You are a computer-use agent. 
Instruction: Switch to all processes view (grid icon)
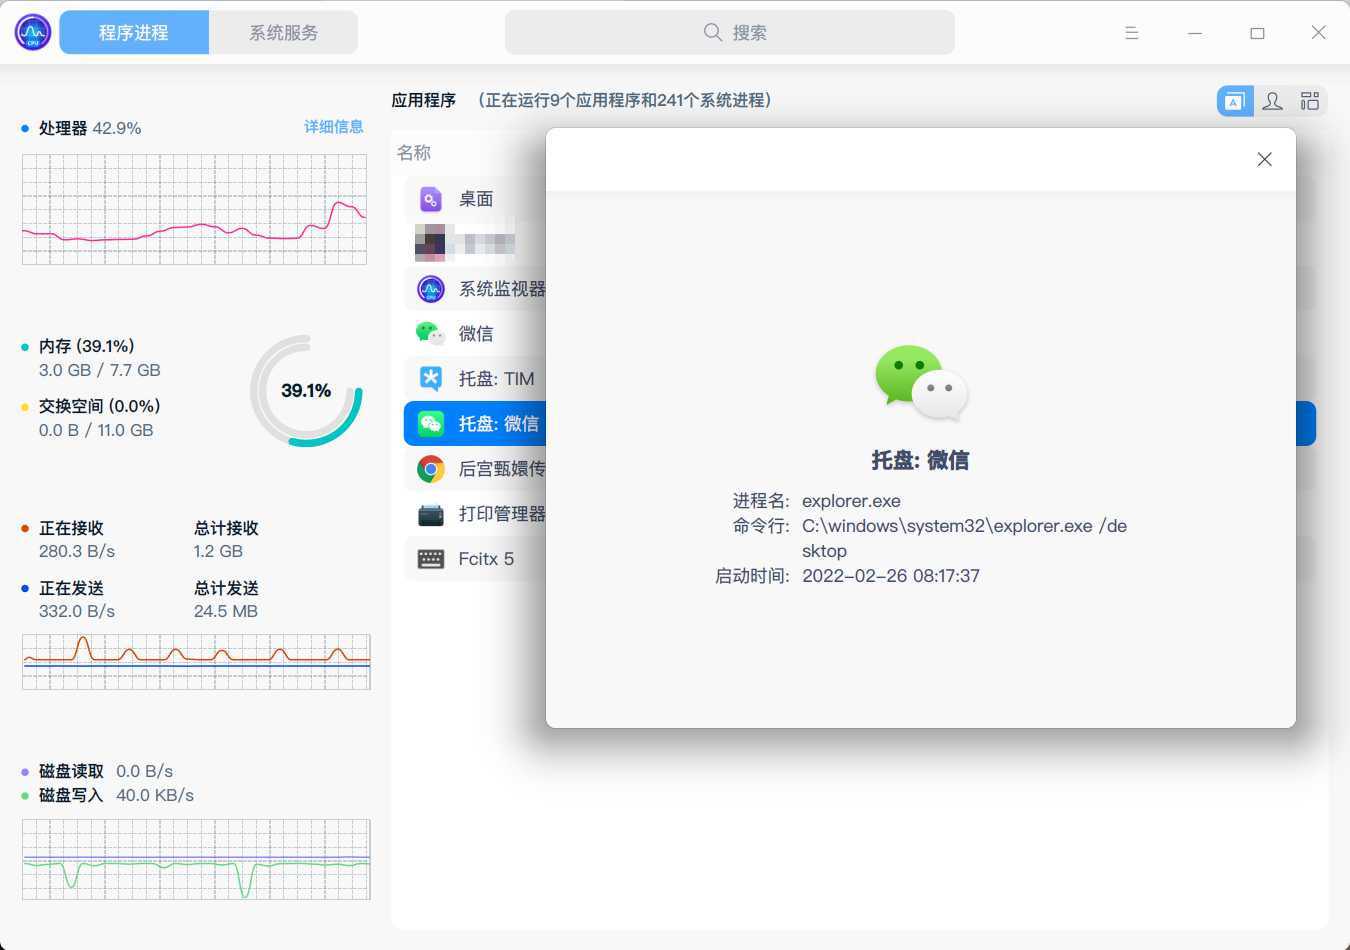pos(1309,100)
